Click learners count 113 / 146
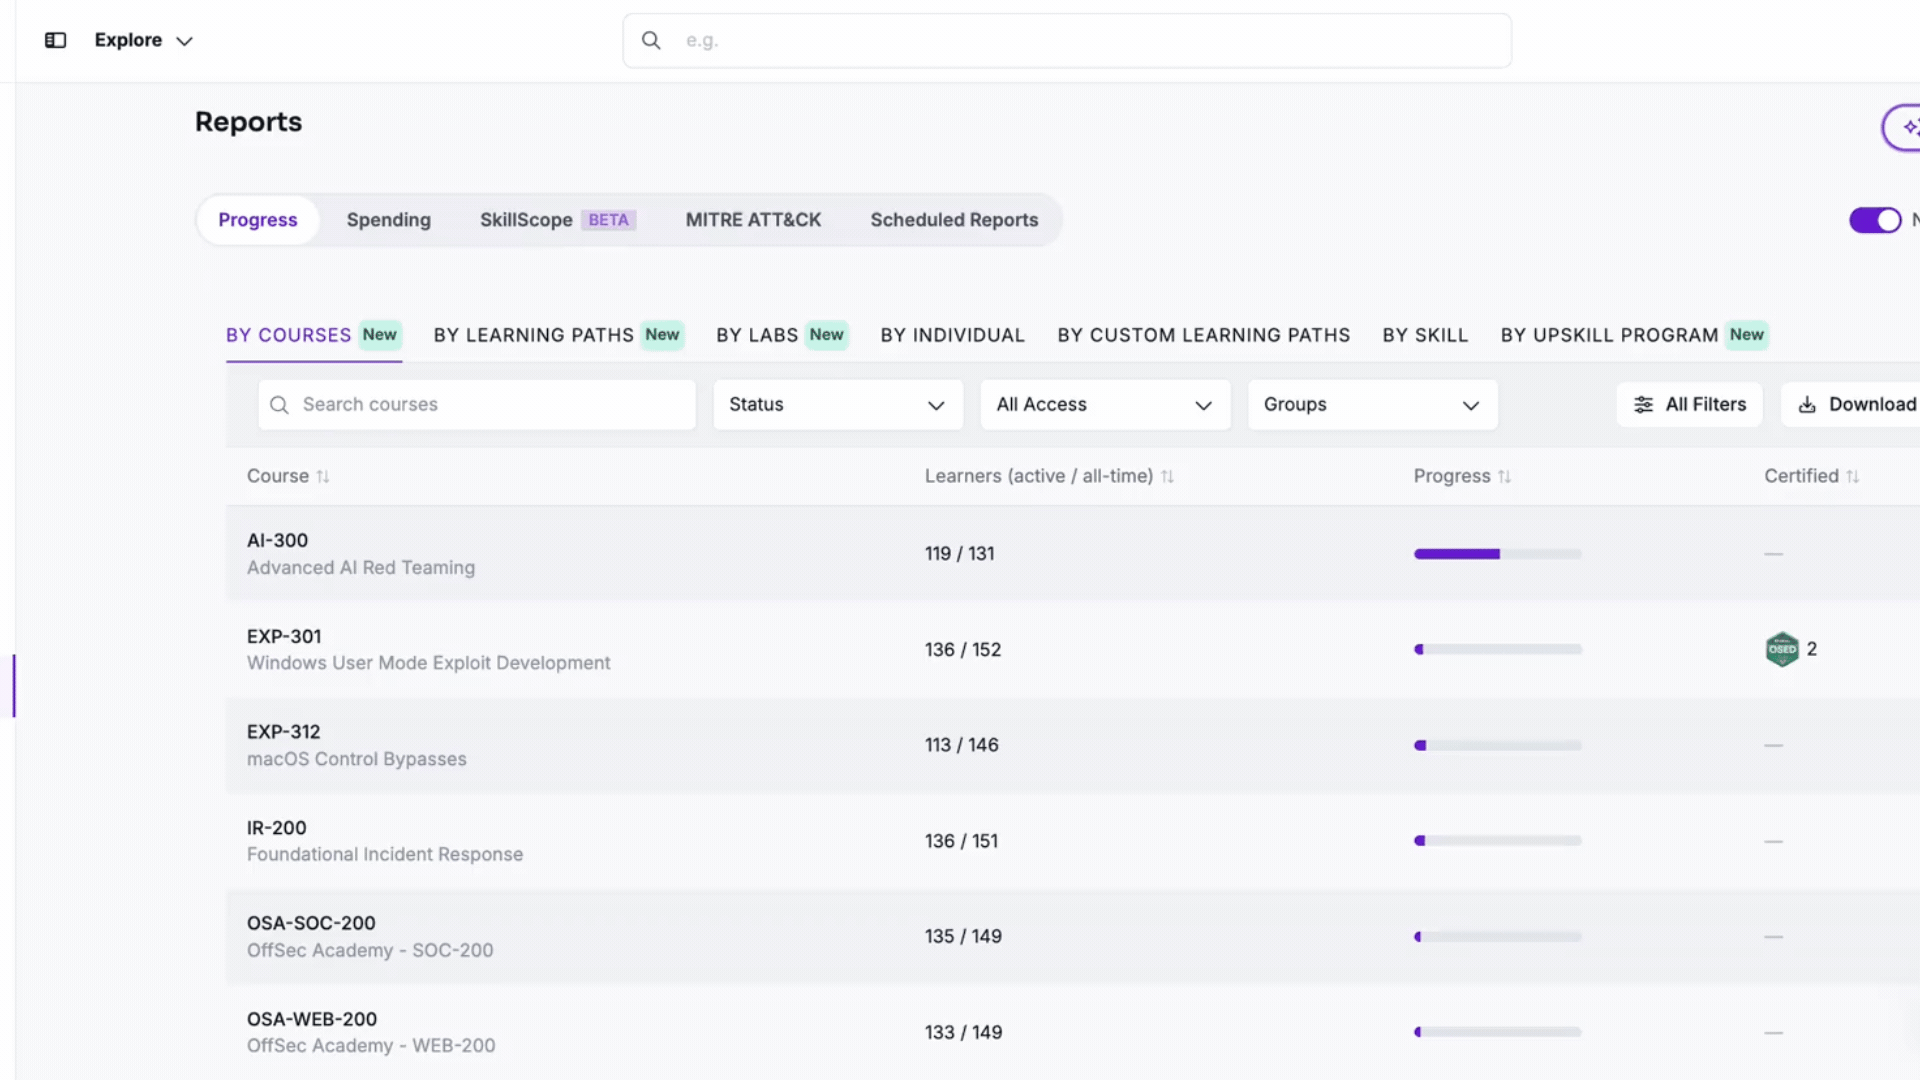The width and height of the screenshot is (1920, 1080). click(x=962, y=745)
